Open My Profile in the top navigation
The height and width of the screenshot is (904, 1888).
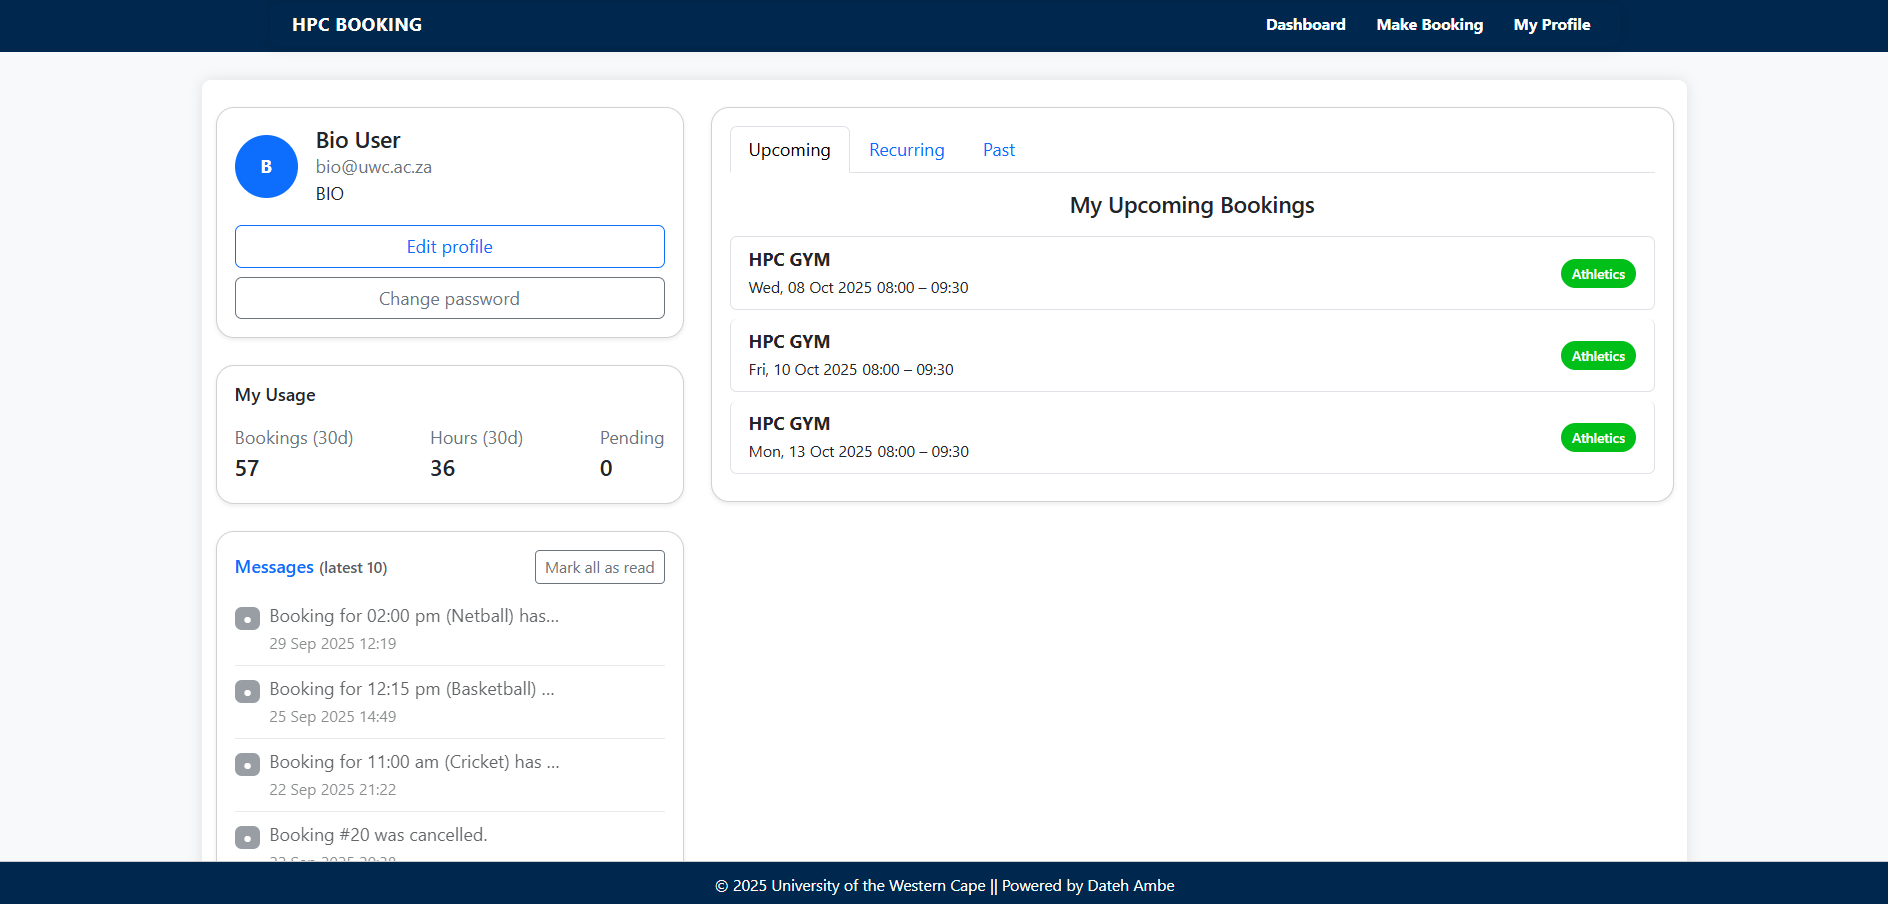tap(1551, 25)
